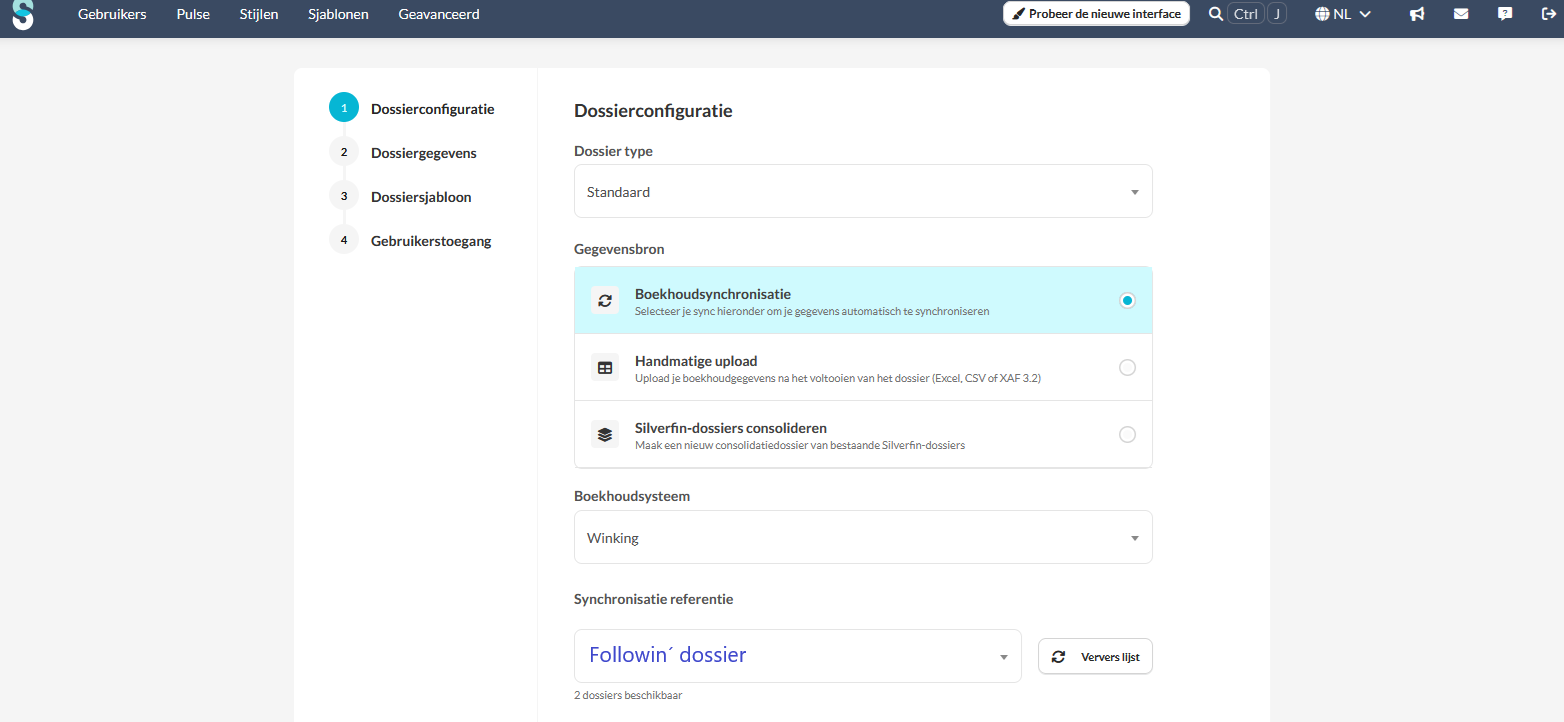Click the Silverfin logo icon
This screenshot has height=722, width=1564.
pyautogui.click(x=23, y=14)
